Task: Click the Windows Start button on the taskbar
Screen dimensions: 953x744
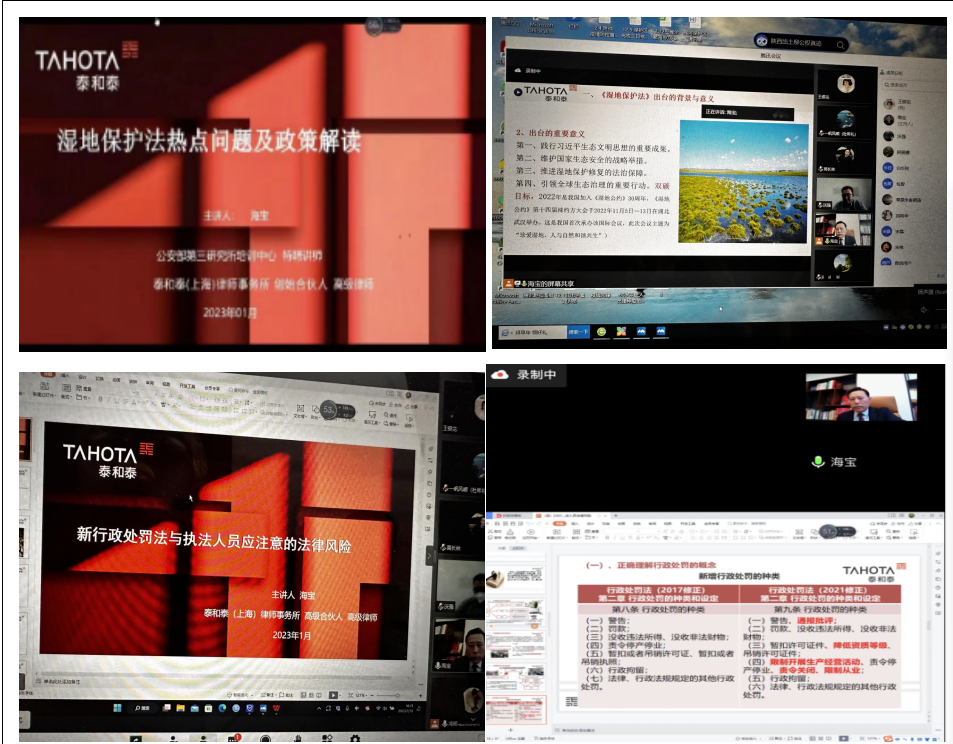Action: tap(118, 708)
